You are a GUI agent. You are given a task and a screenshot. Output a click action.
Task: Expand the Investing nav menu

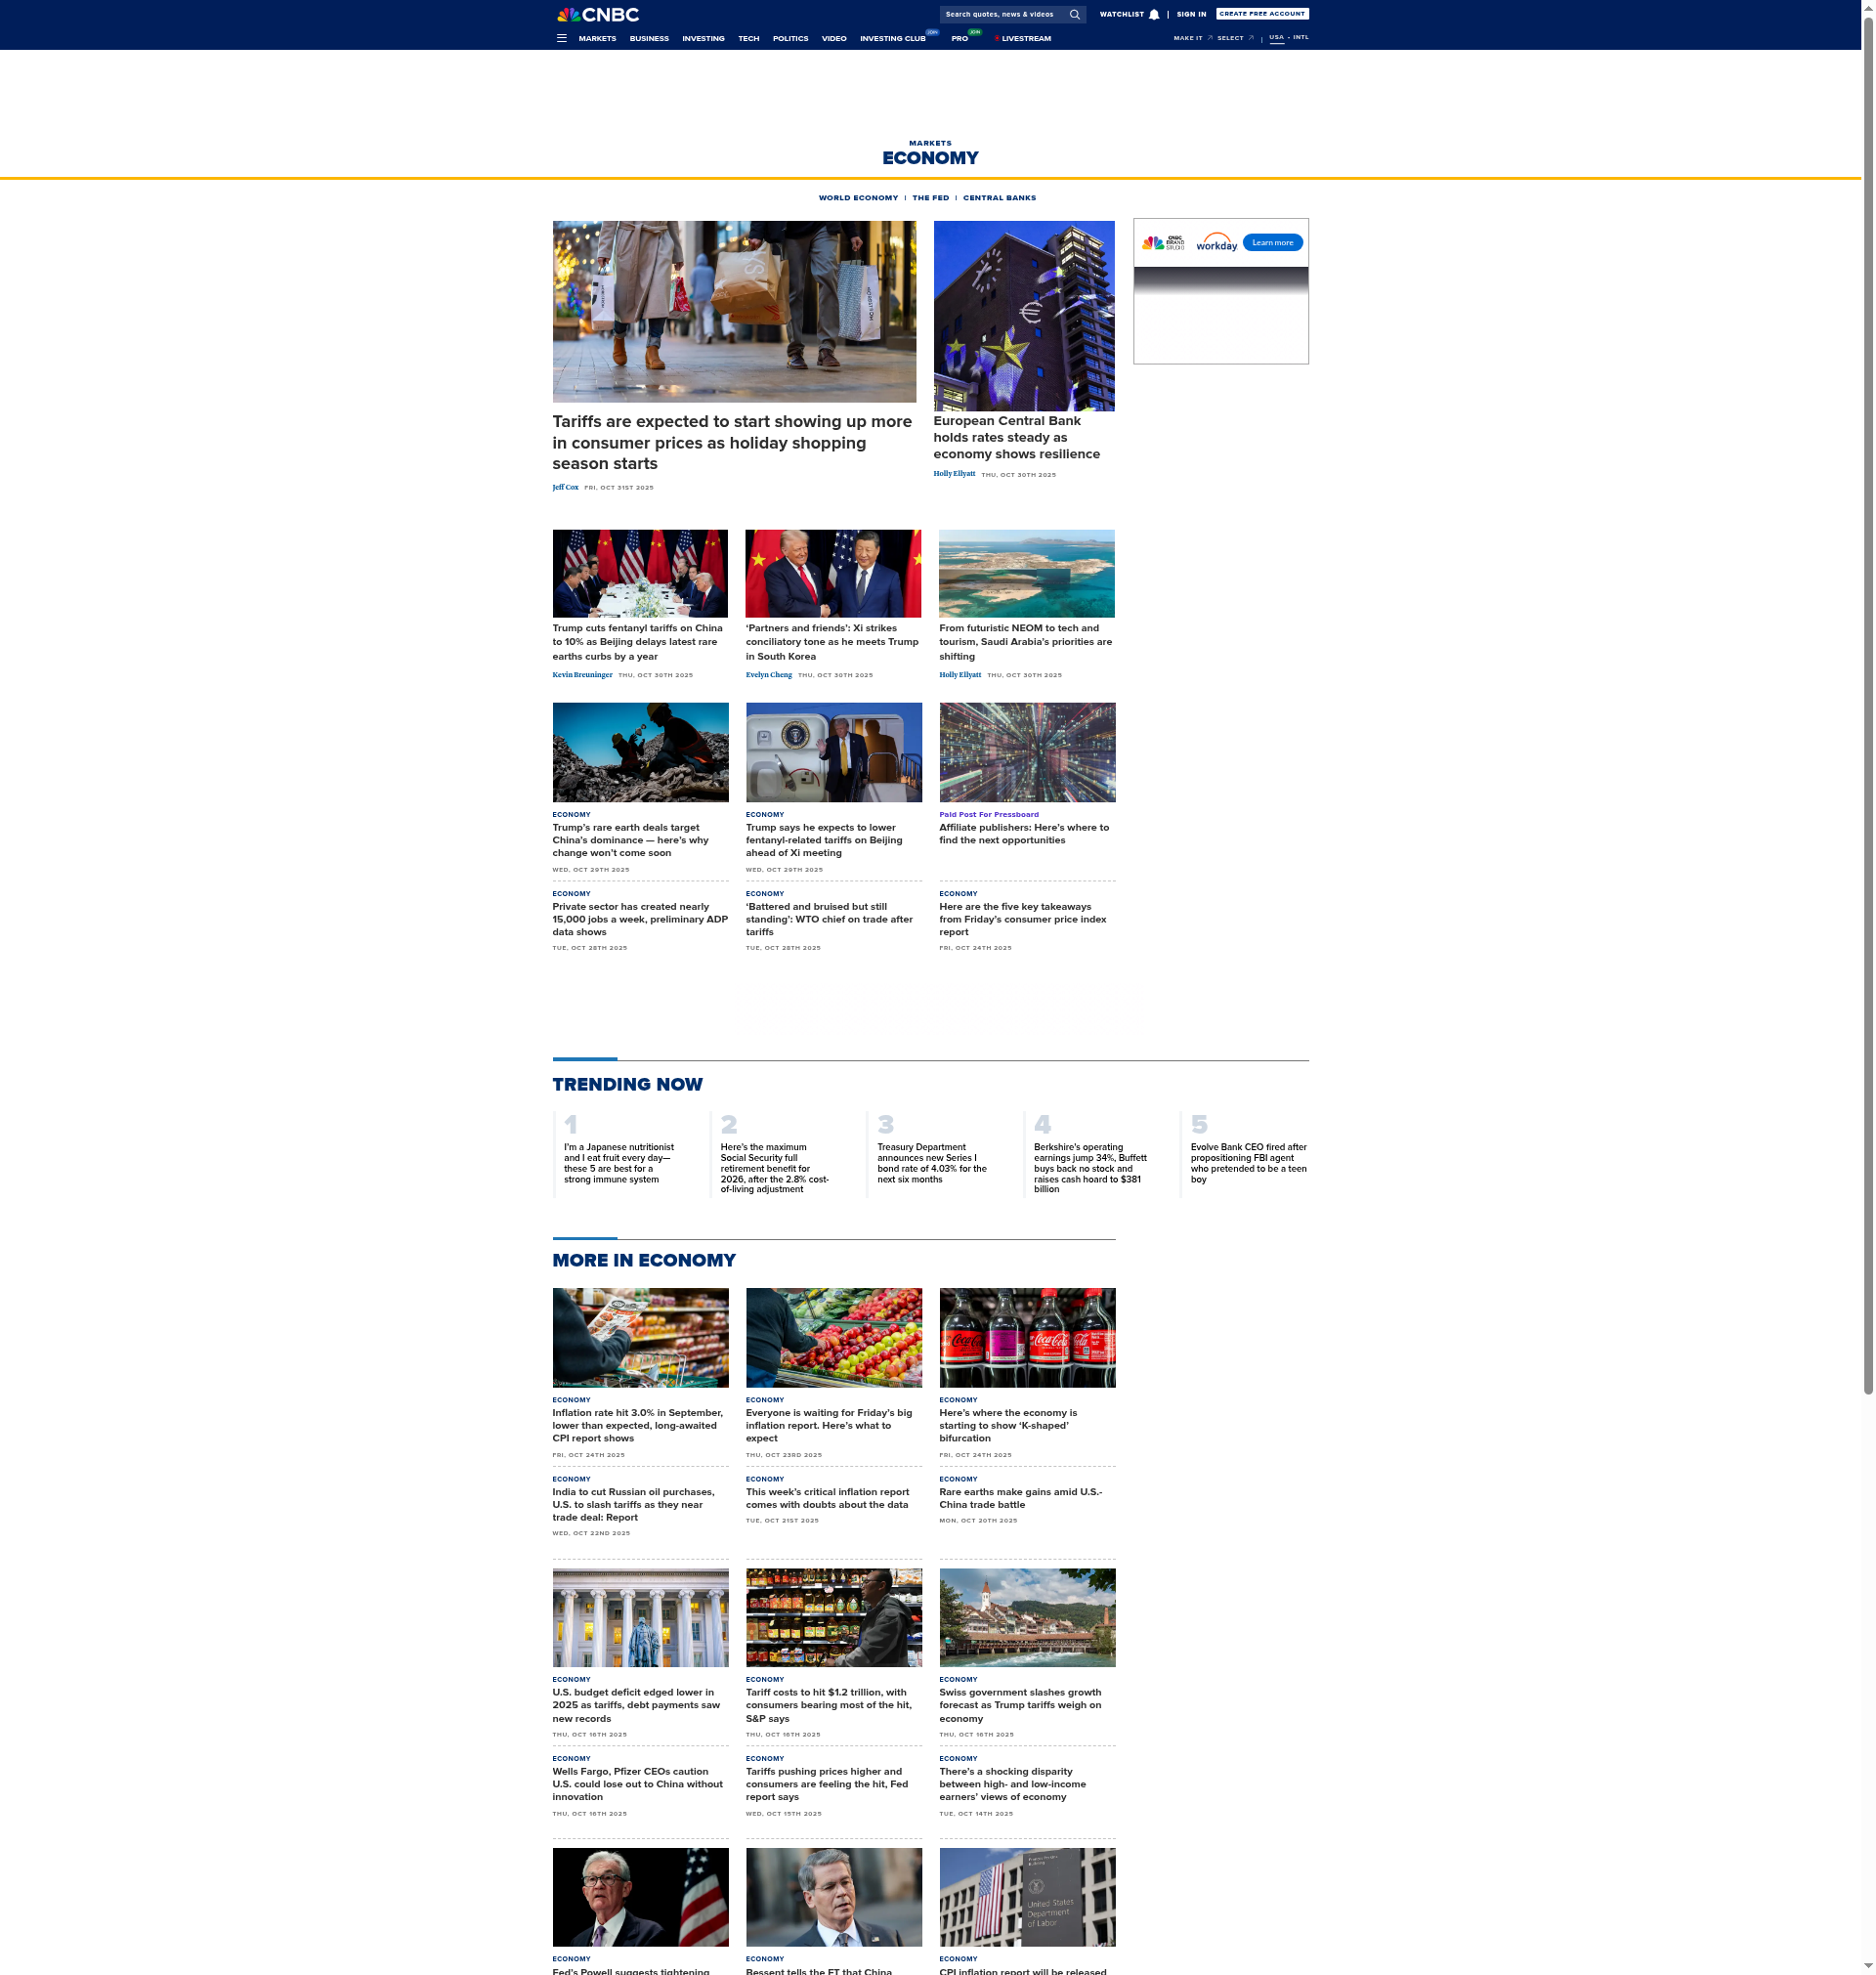(703, 38)
